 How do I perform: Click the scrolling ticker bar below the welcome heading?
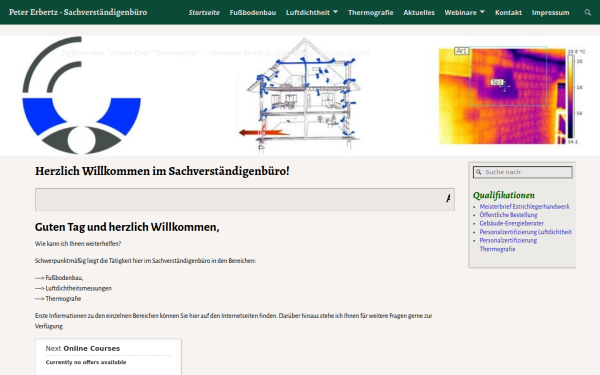pos(245,199)
